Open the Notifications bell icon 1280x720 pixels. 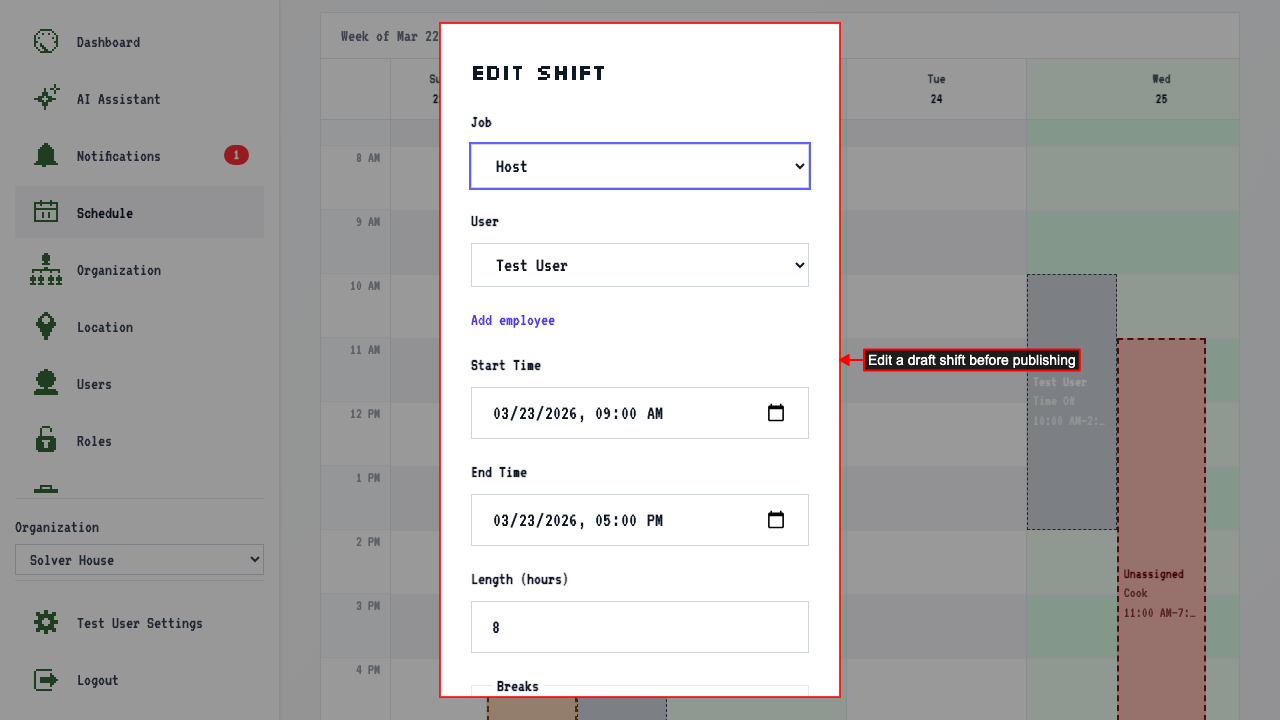pyautogui.click(x=46, y=156)
